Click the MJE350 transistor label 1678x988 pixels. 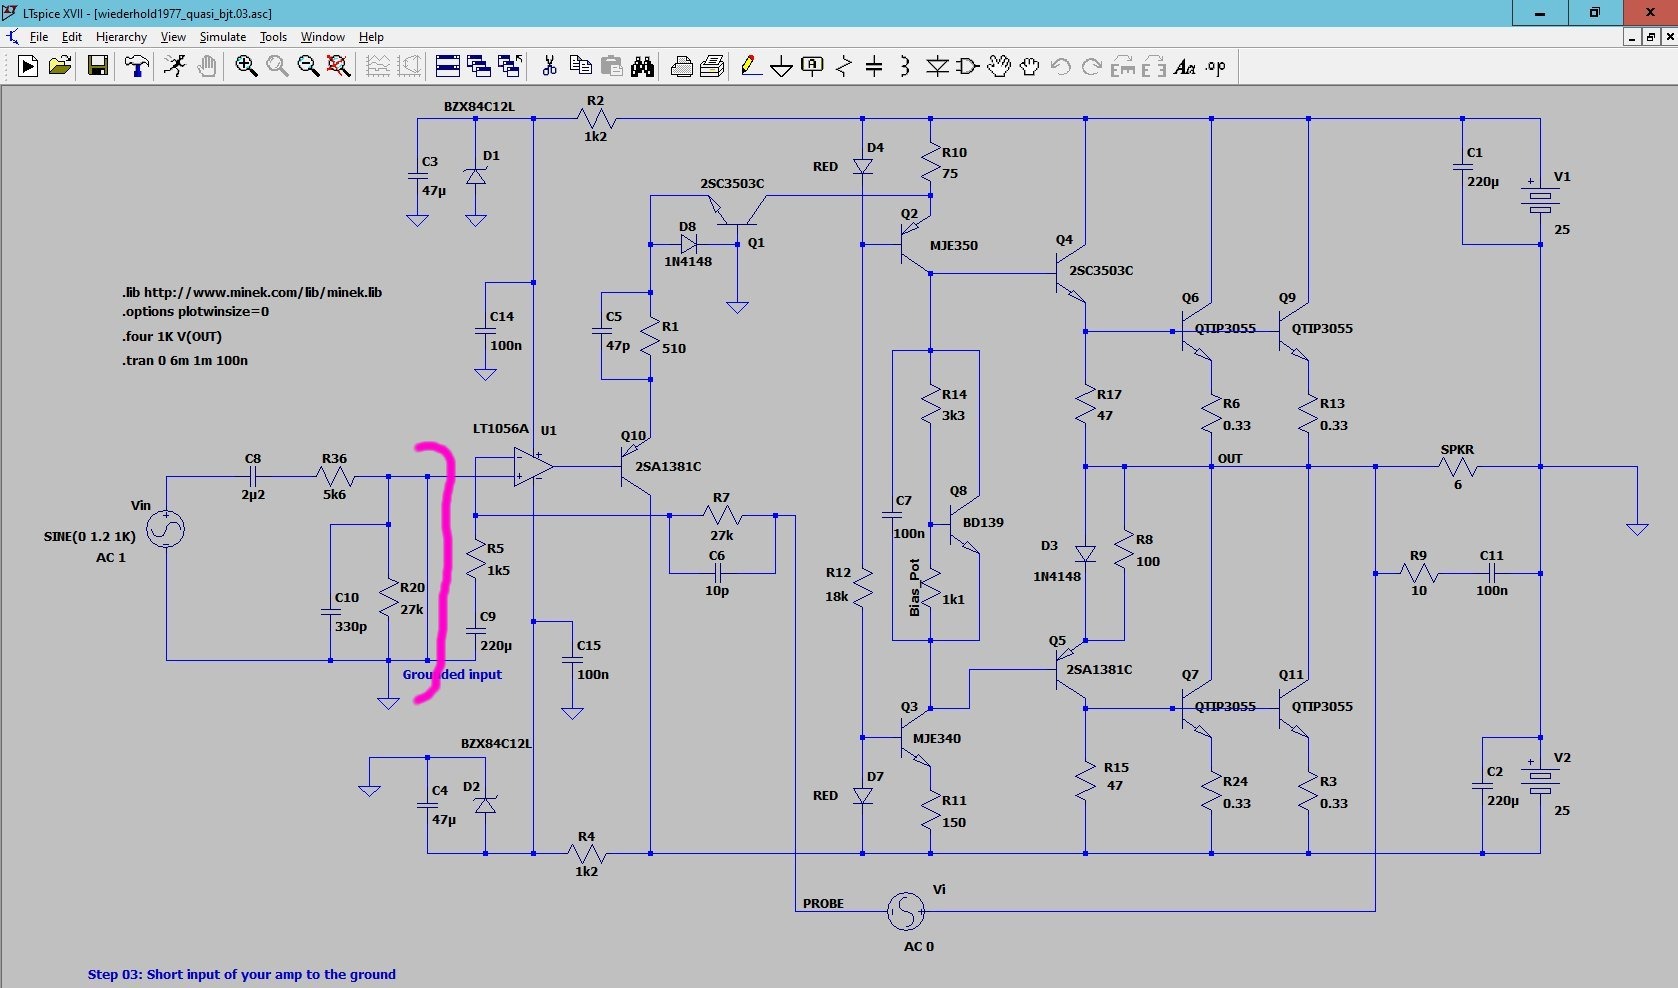pyautogui.click(x=954, y=245)
